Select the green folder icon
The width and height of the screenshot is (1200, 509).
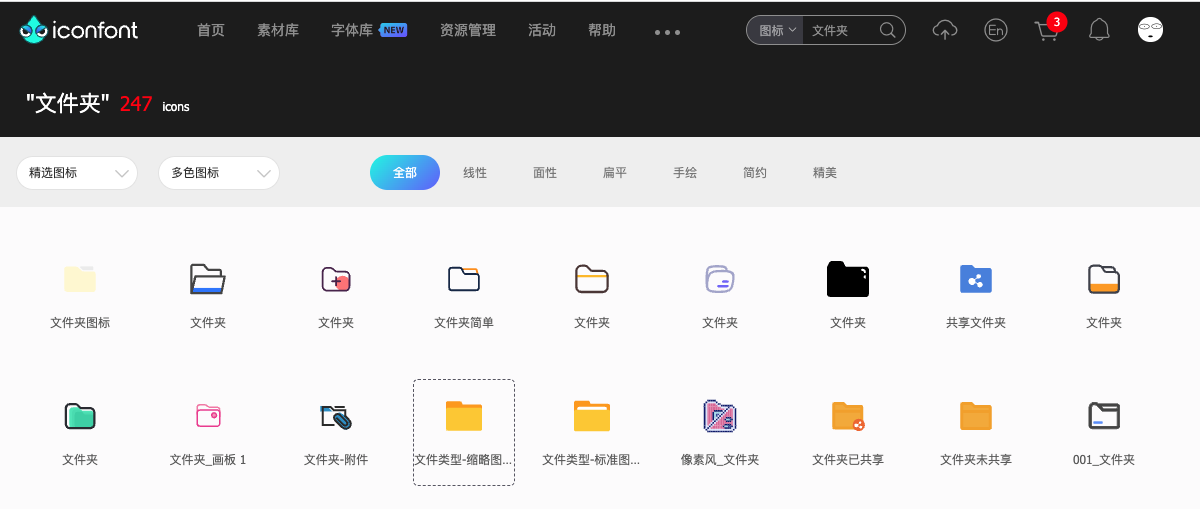pyautogui.click(x=80, y=416)
